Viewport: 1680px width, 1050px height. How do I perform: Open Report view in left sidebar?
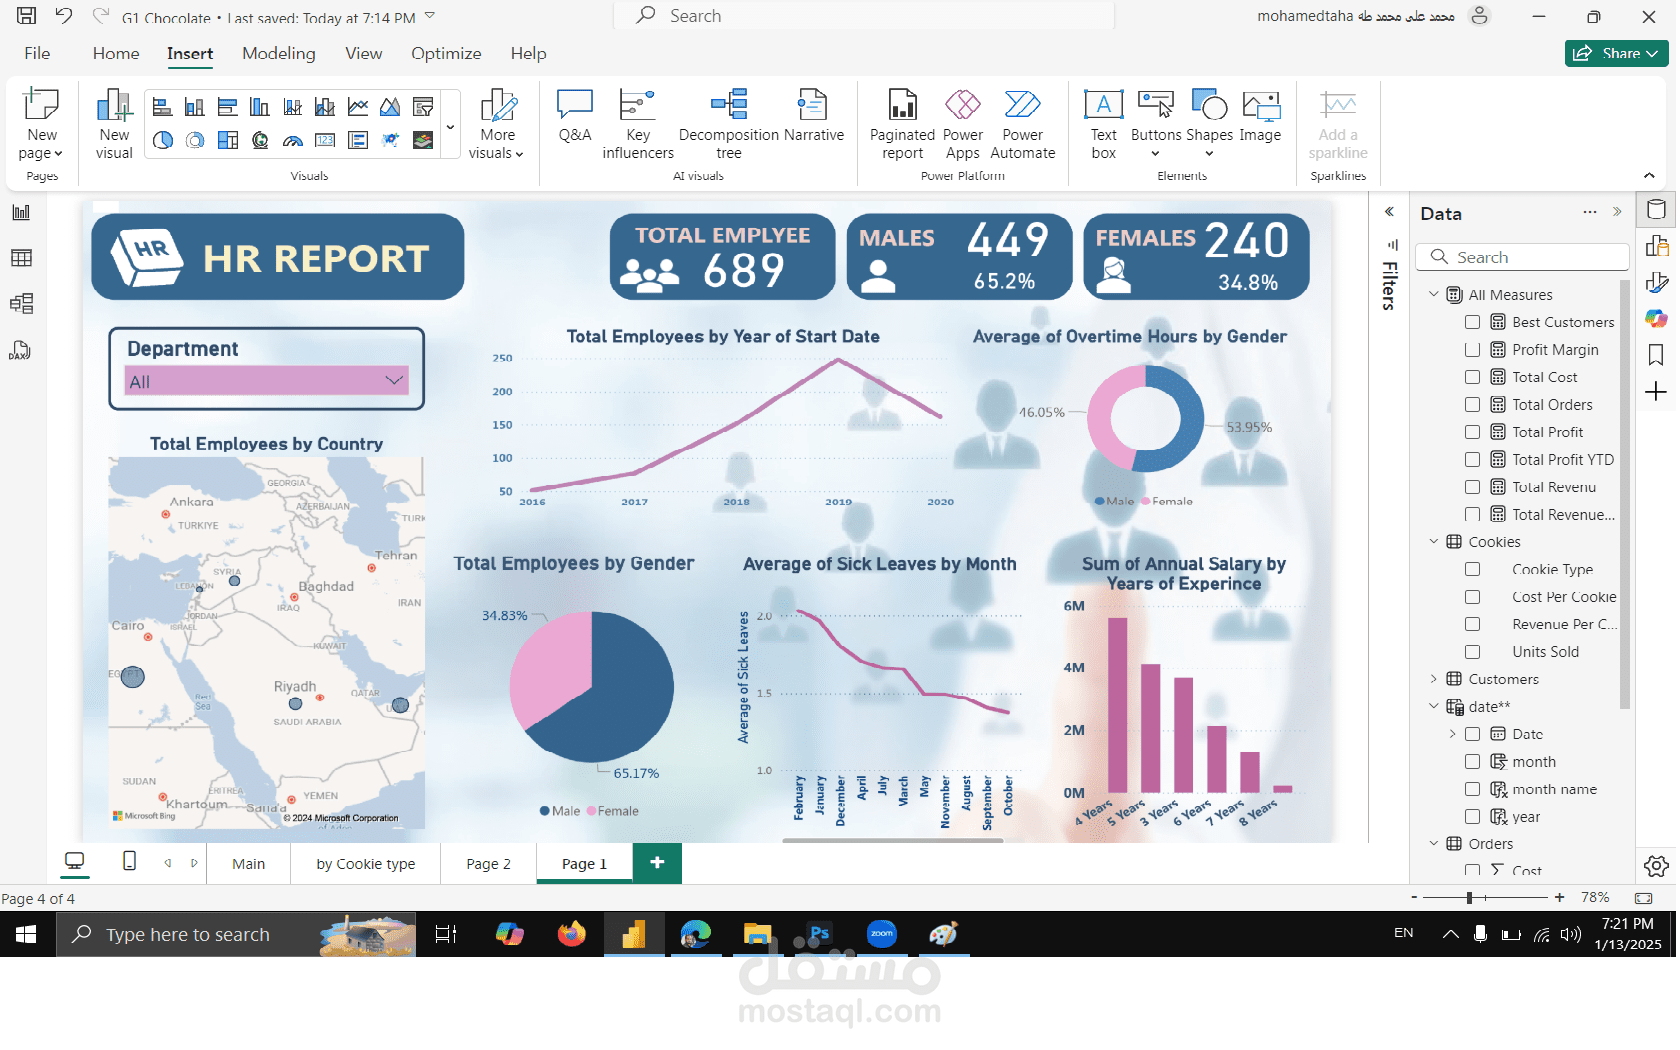click(21, 212)
